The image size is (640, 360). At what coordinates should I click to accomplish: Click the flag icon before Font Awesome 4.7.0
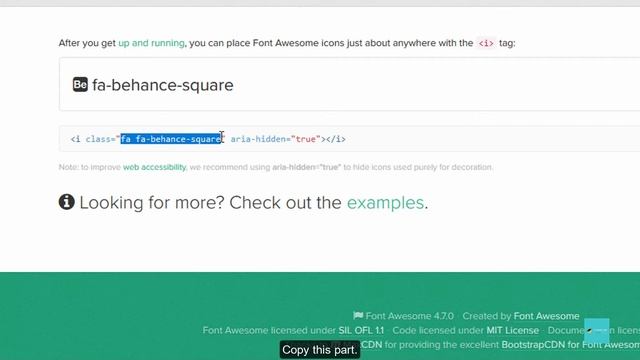point(358,316)
